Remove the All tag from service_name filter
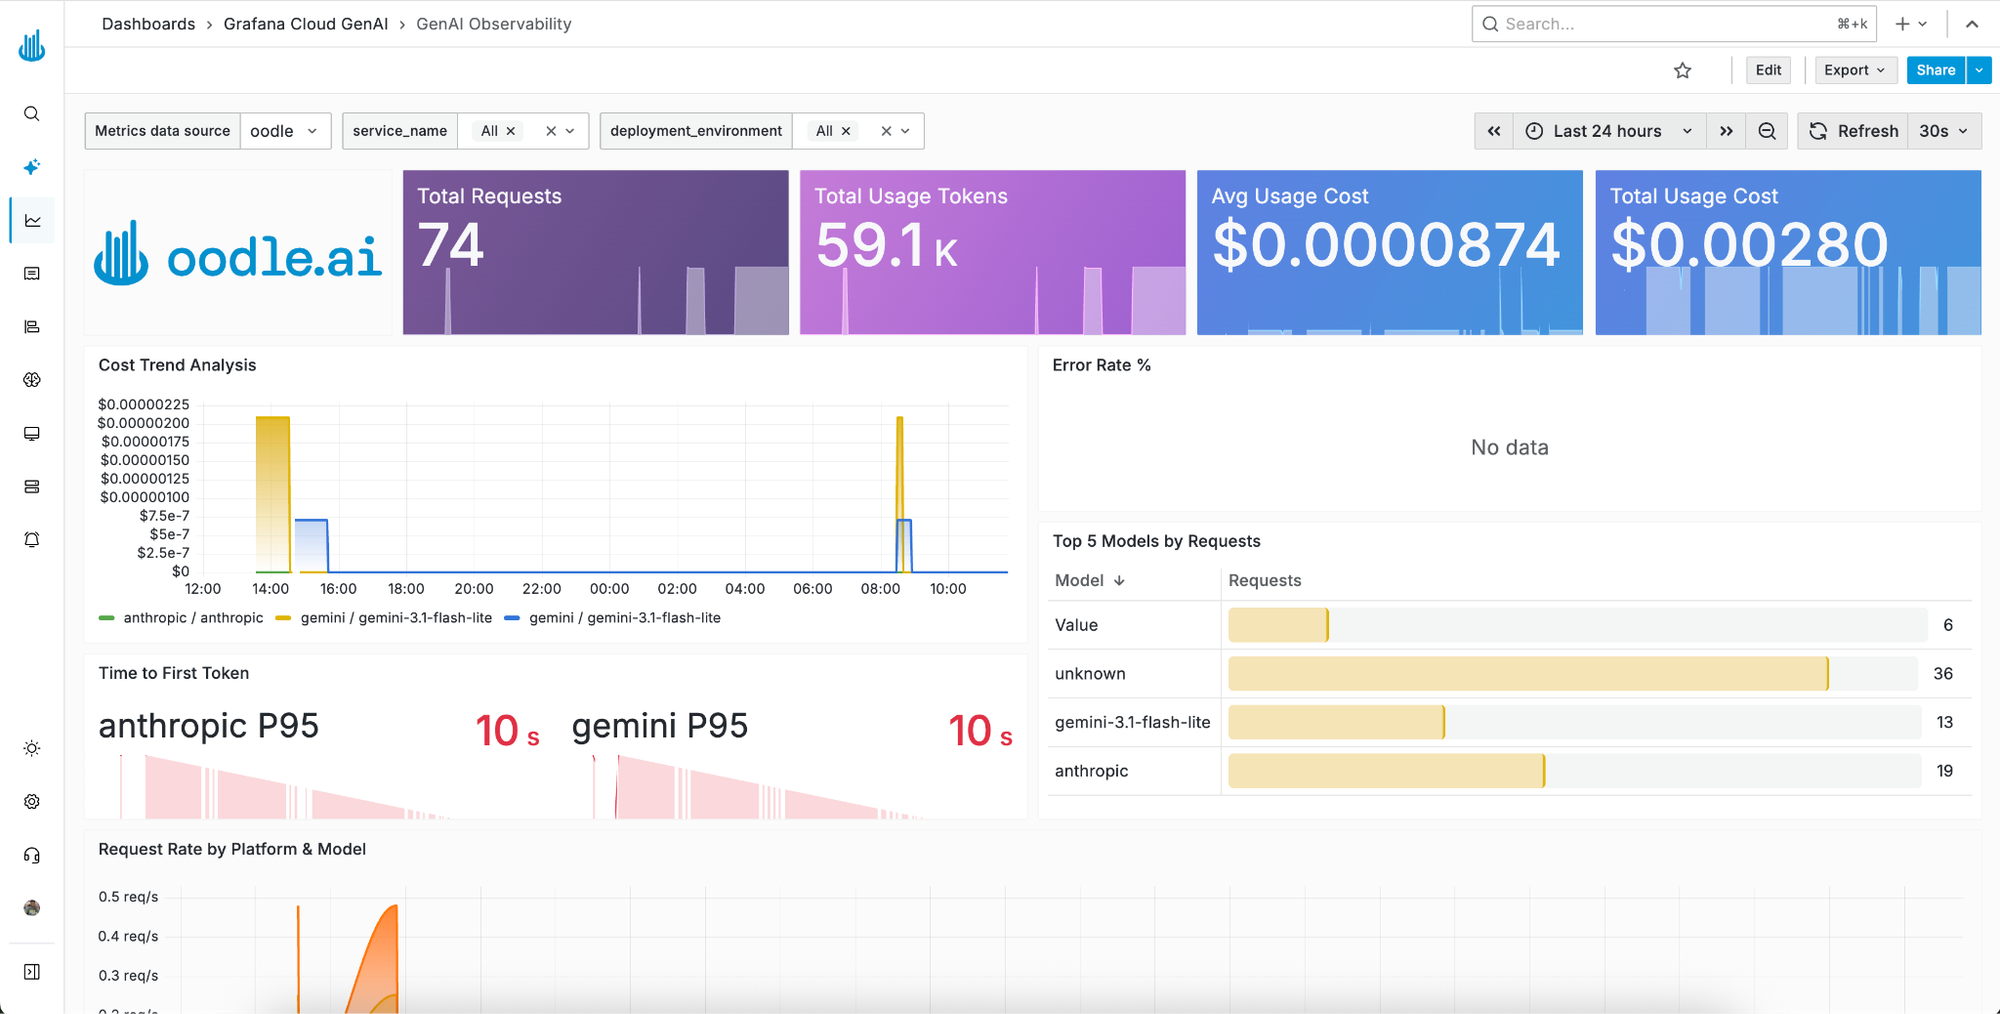Viewport: 2000px width, 1014px height. (511, 131)
